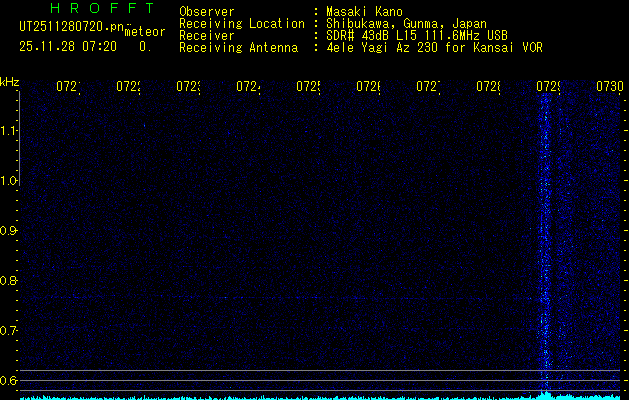Click the 0730 time marker
The width and height of the screenshot is (629, 400).
point(610,86)
